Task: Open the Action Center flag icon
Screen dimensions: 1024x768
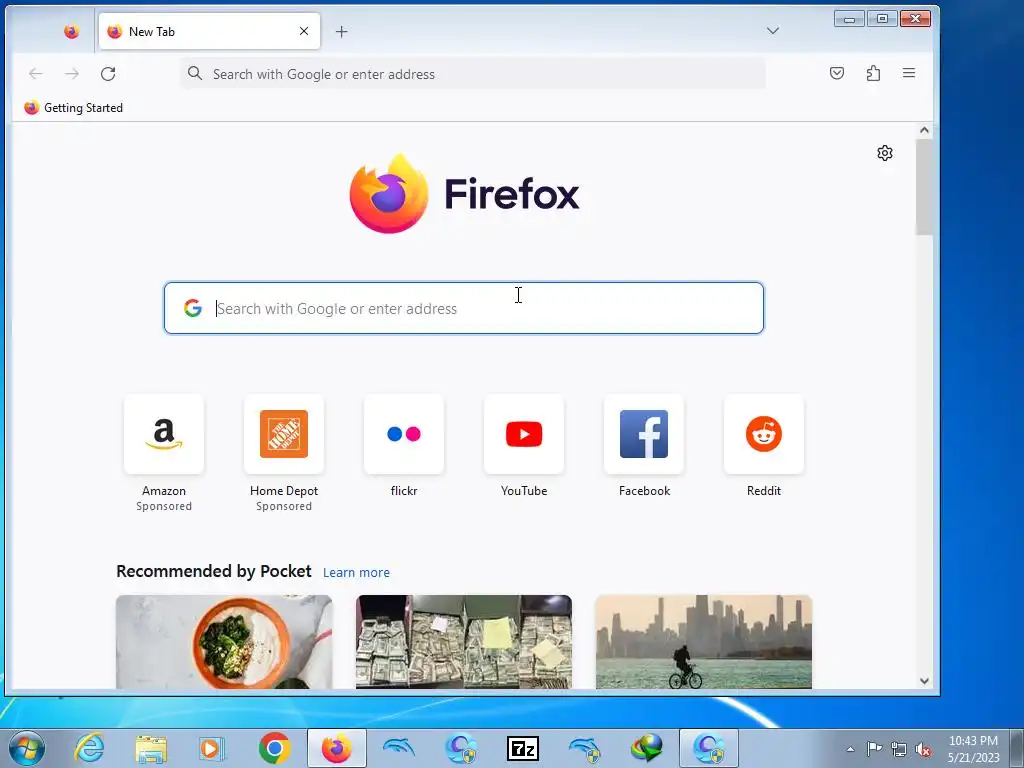Action: (874, 749)
